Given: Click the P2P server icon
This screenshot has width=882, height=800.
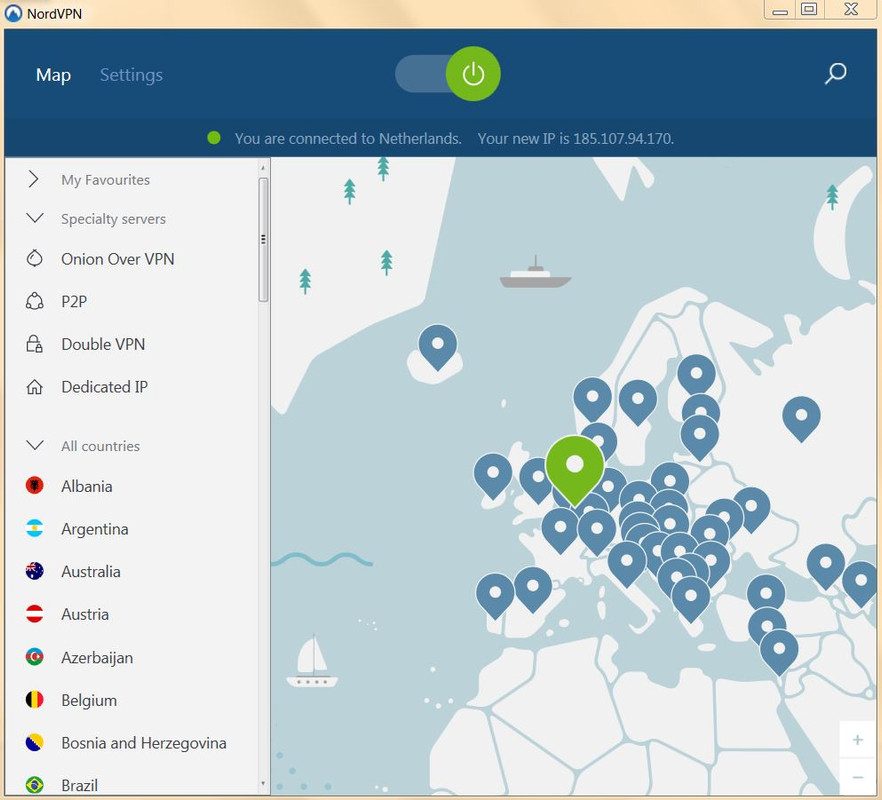Looking at the screenshot, I should [34, 302].
